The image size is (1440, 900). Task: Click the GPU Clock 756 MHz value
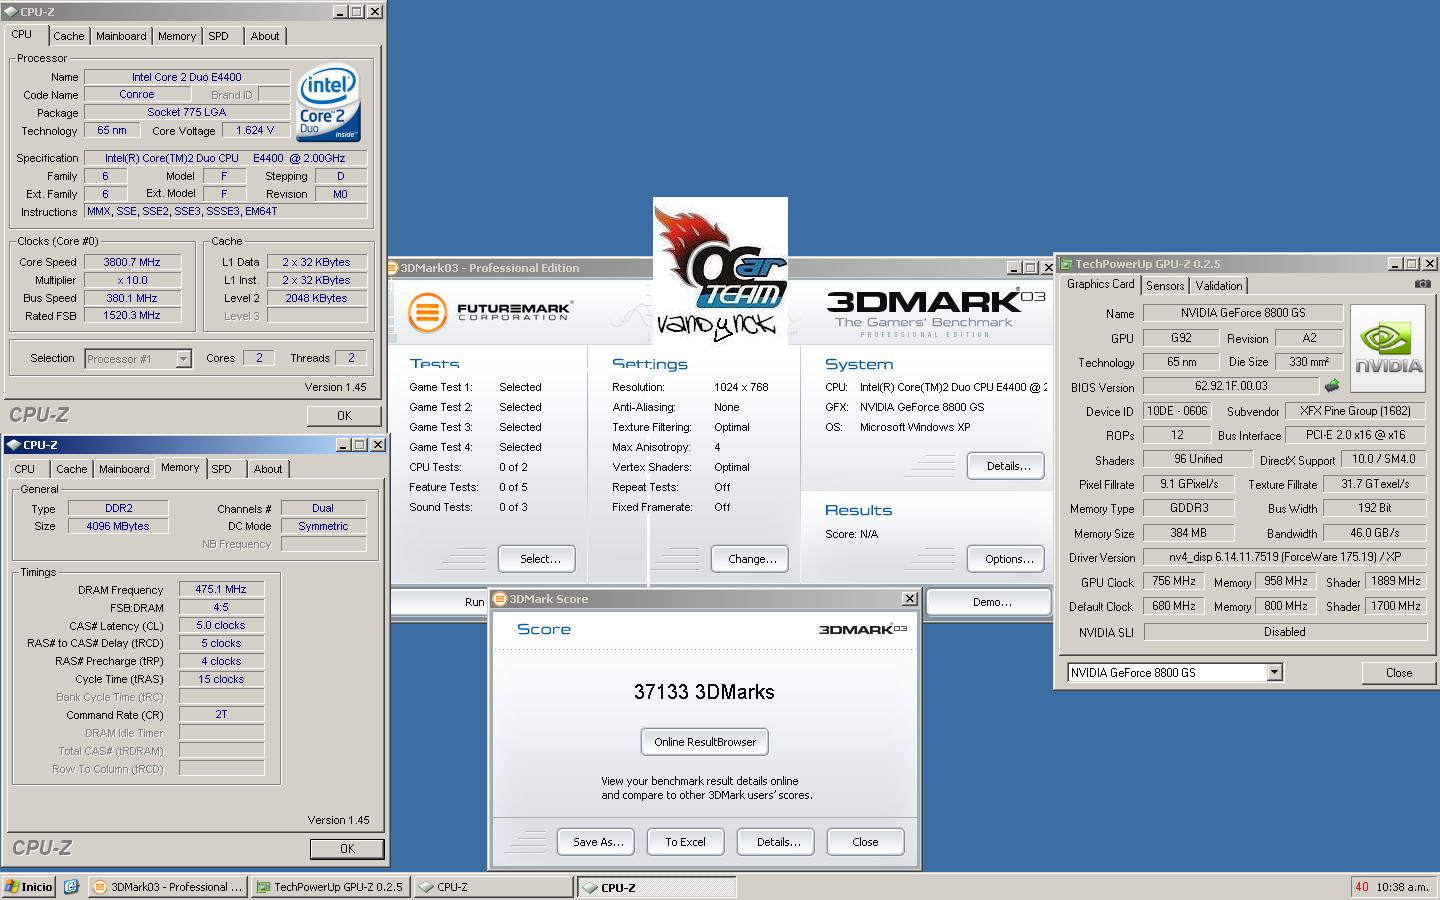tap(1174, 582)
